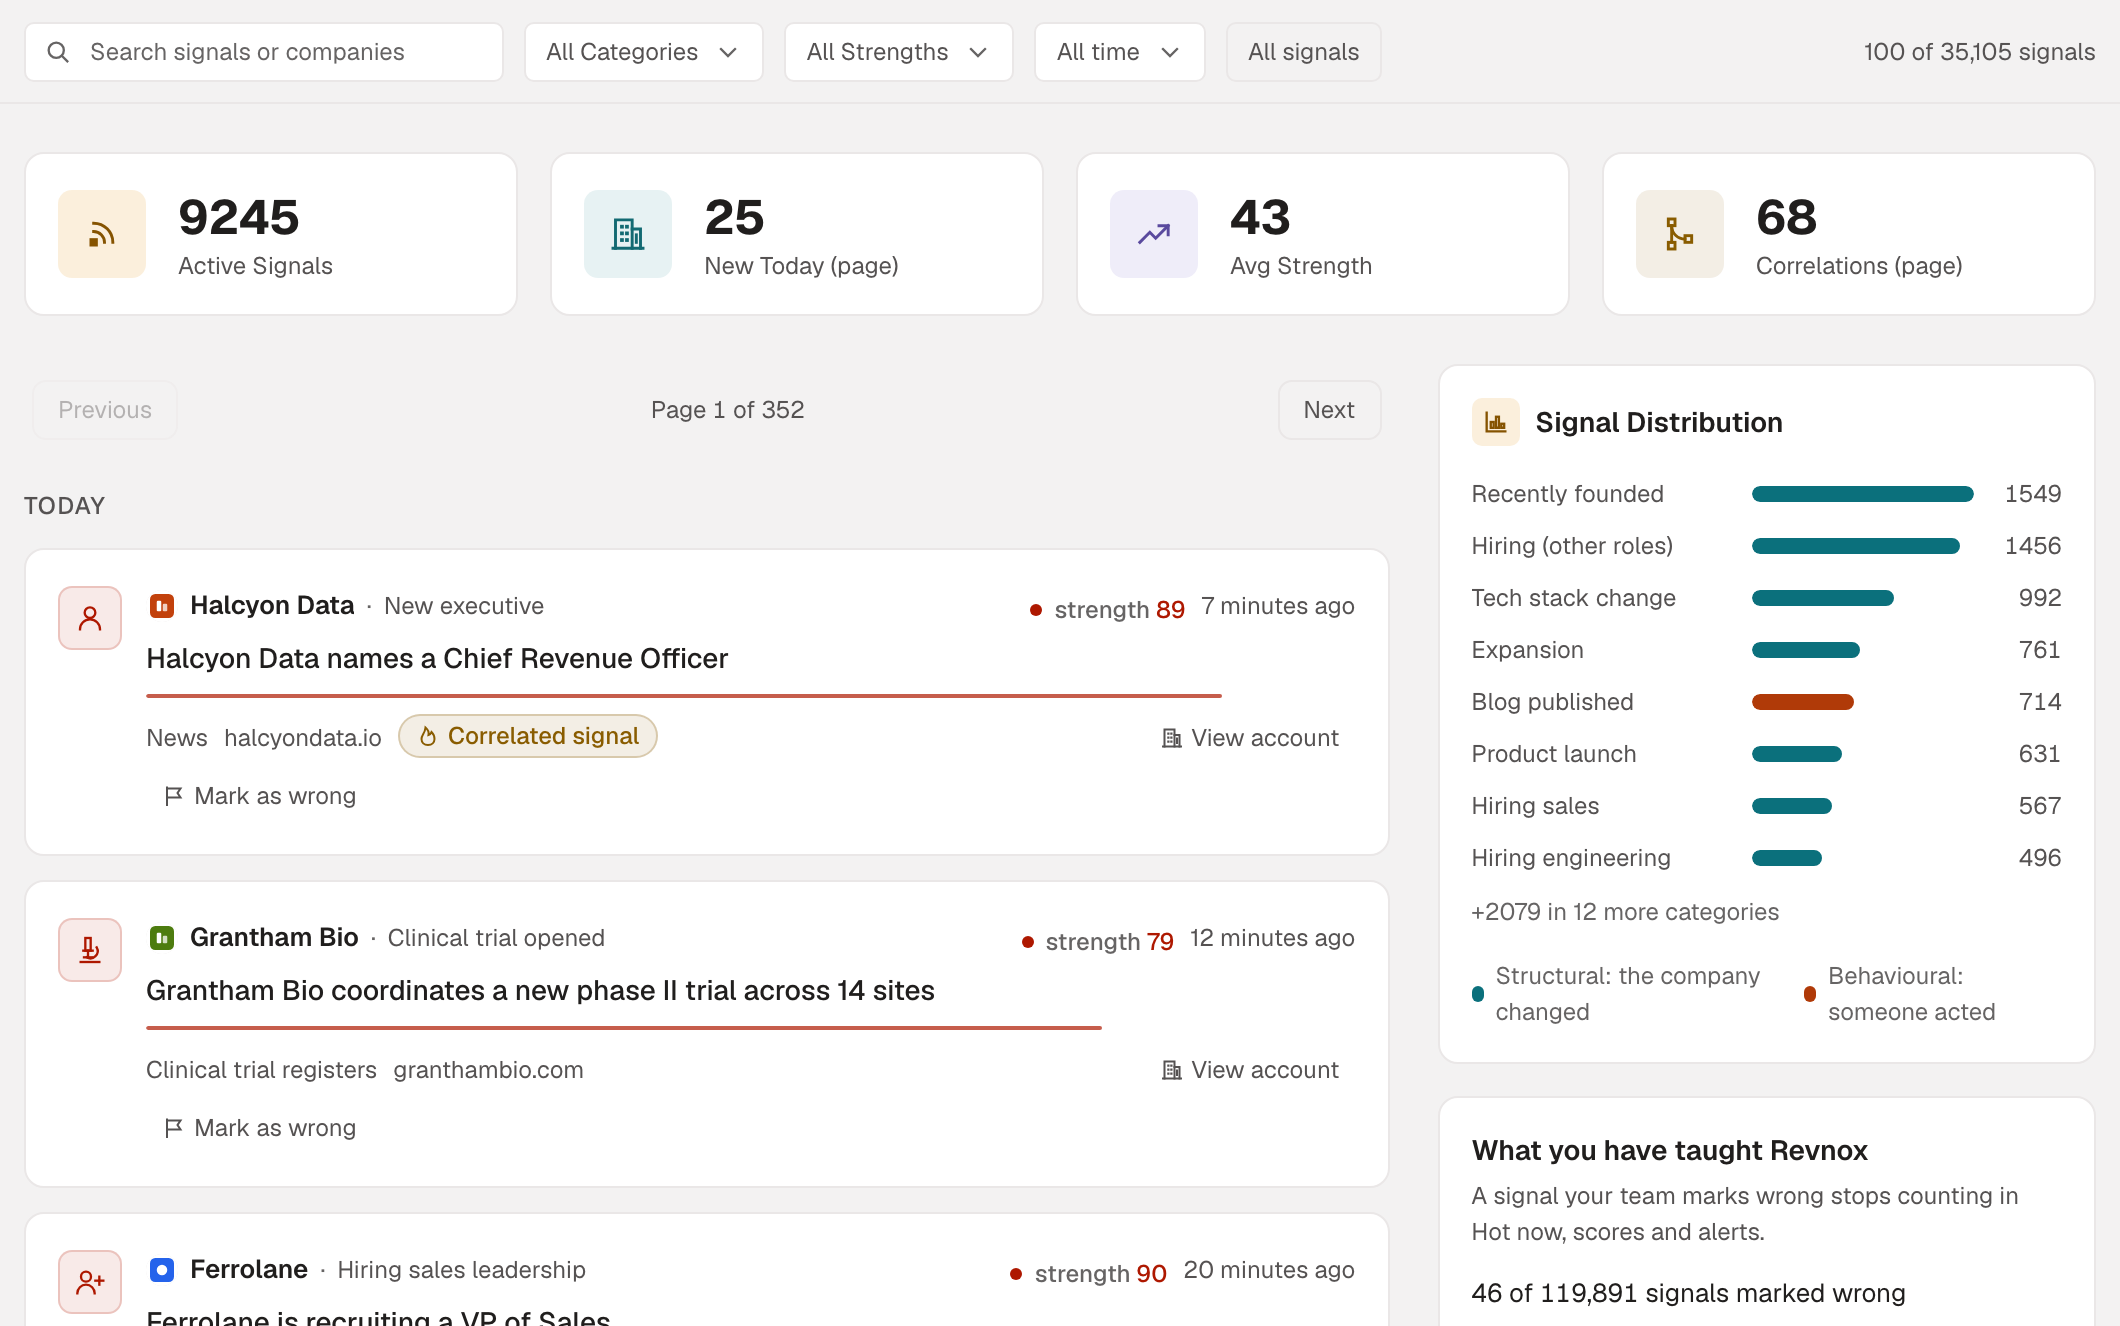Click the Ferrolane company logo
Screen dimensions: 2120x1326
(162, 1270)
